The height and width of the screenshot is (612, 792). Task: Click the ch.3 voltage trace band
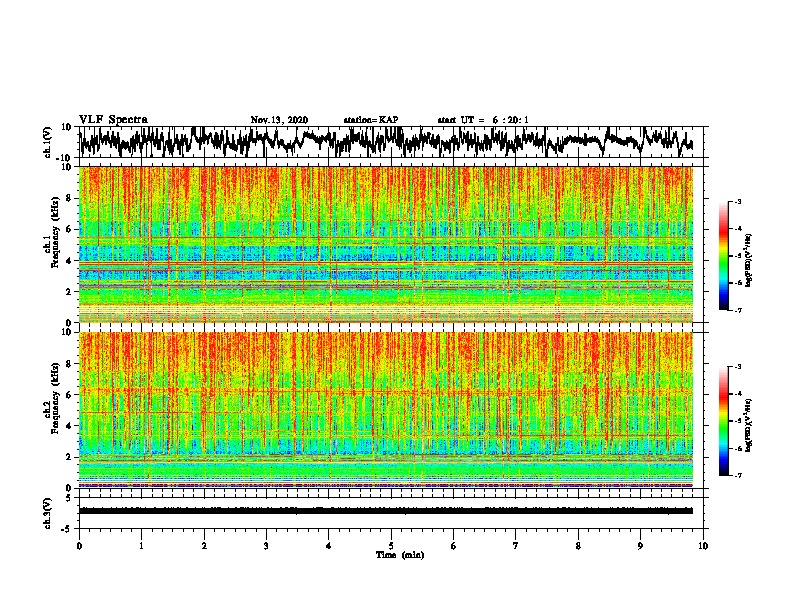pos(386,511)
